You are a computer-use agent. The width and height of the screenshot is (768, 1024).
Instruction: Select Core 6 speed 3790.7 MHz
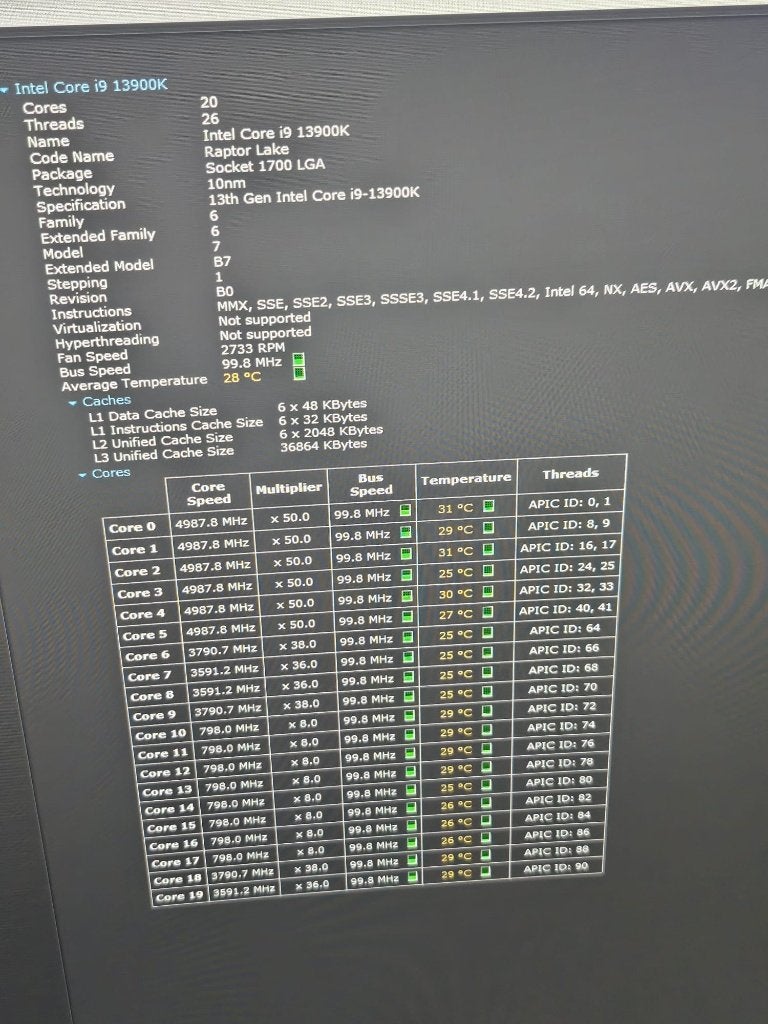point(223,651)
